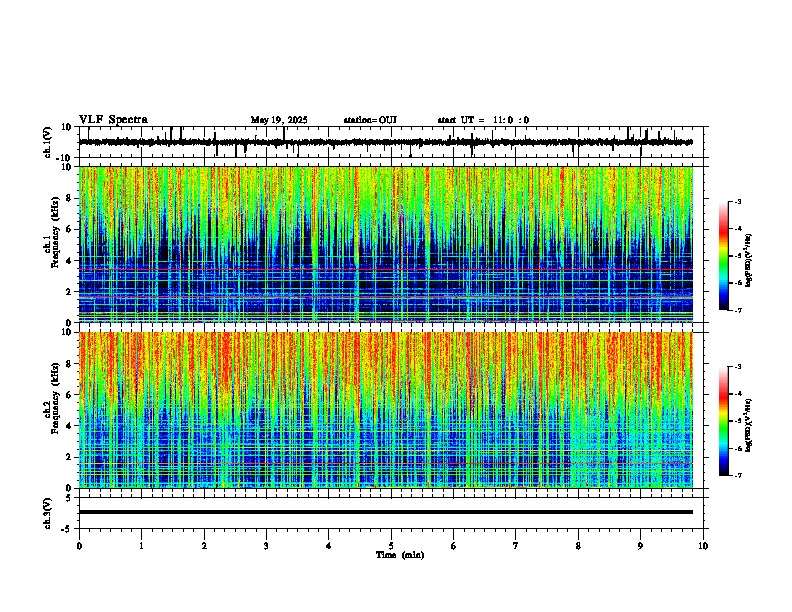Click the "5" tick on ch.3(V) axis
Image resolution: width=792 pixels, height=612 pixels.
pyautogui.click(x=70, y=498)
